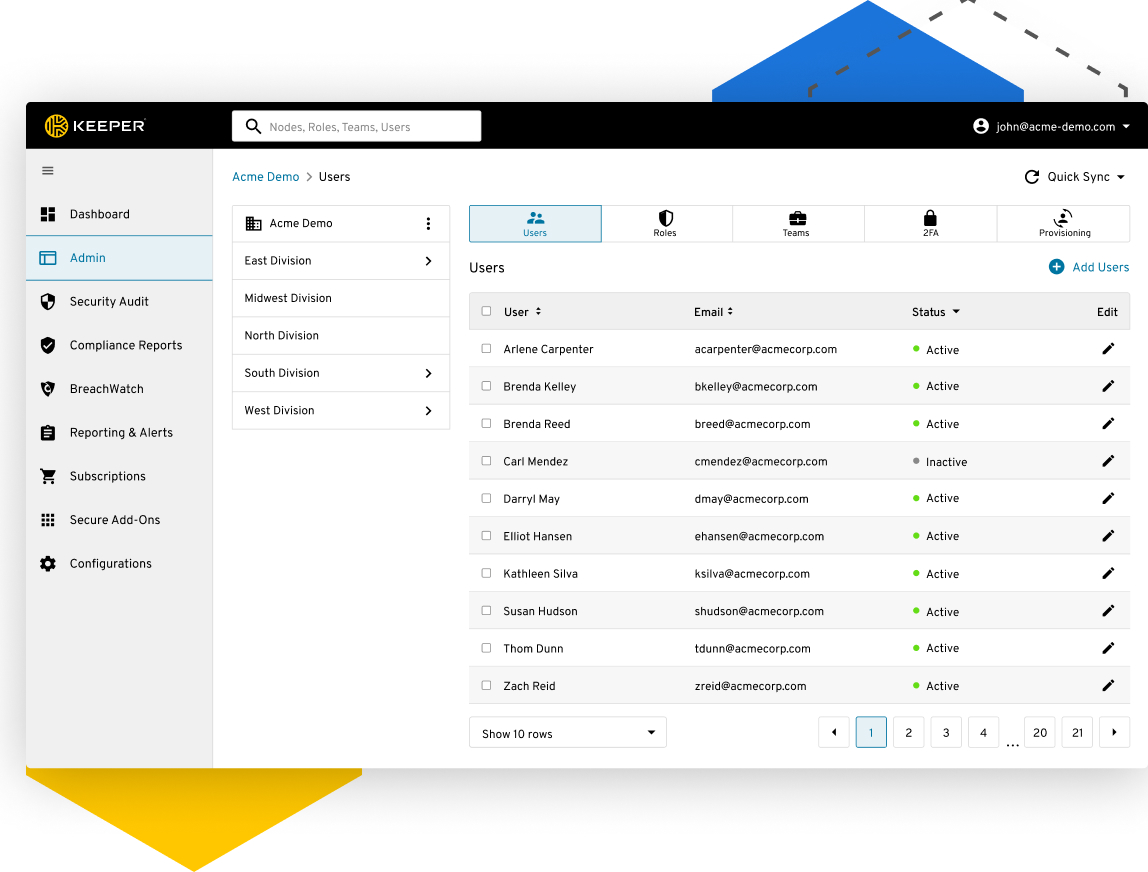
Task: Switch to the 2FA tab
Action: point(930,224)
